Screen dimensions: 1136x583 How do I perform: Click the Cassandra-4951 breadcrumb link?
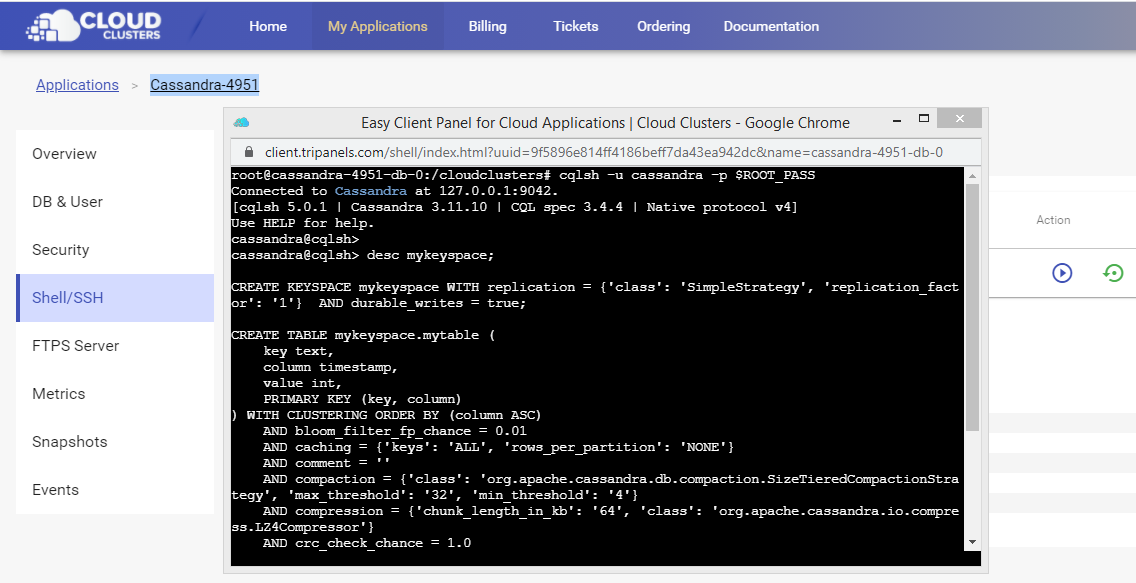pyautogui.click(x=204, y=85)
